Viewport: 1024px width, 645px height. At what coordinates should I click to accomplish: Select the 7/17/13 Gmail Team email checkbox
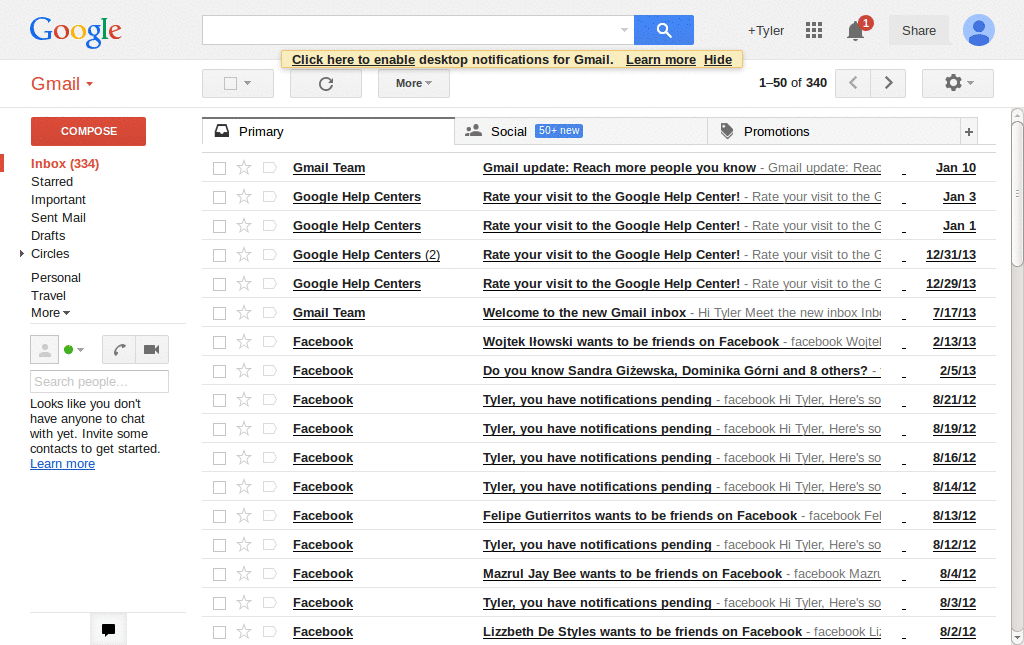(x=219, y=313)
